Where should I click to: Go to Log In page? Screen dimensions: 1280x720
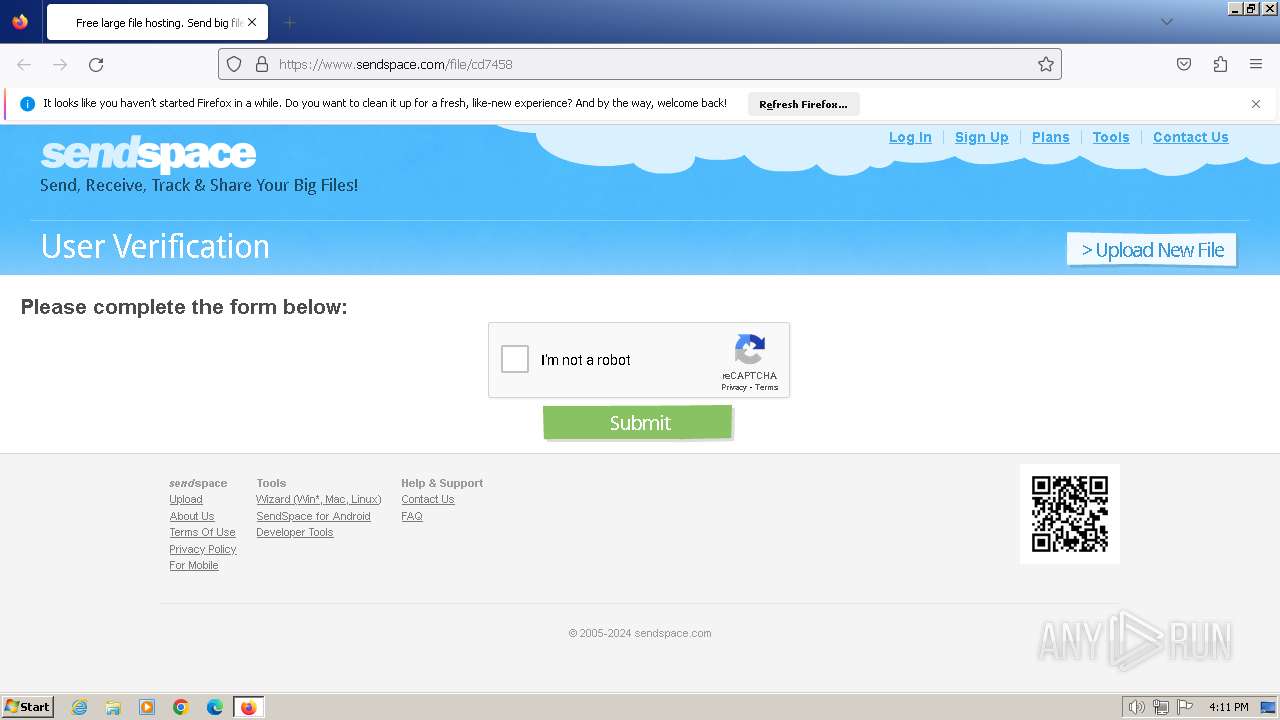pos(910,137)
